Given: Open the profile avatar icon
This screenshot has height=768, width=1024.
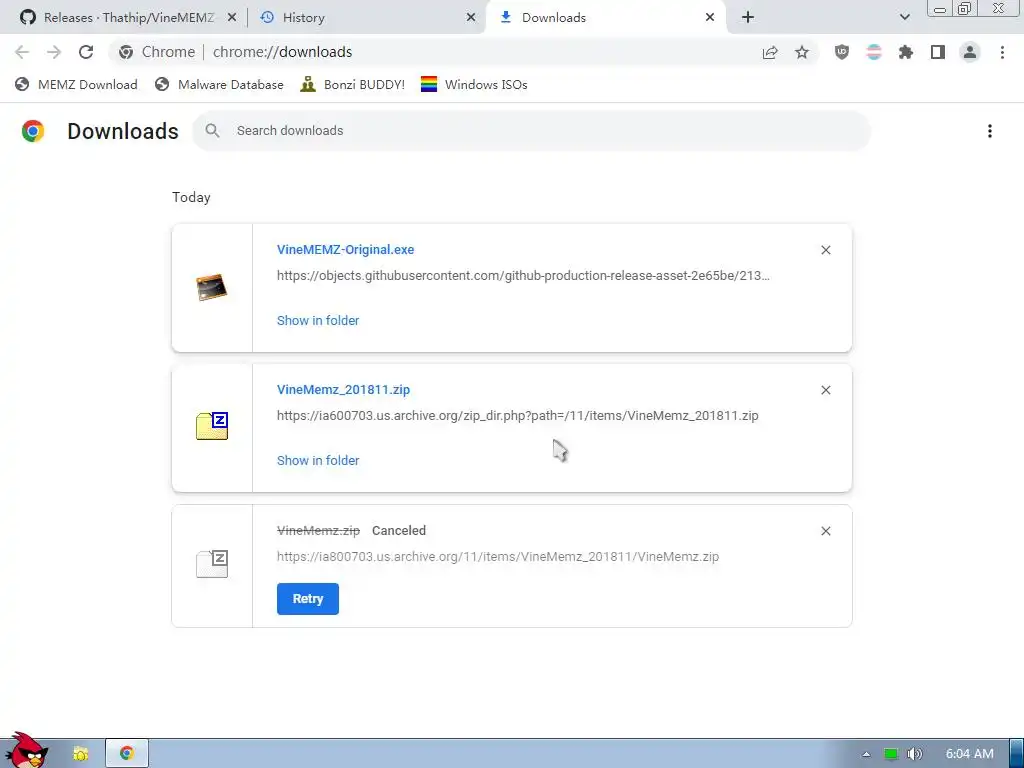Looking at the screenshot, I should 970,52.
